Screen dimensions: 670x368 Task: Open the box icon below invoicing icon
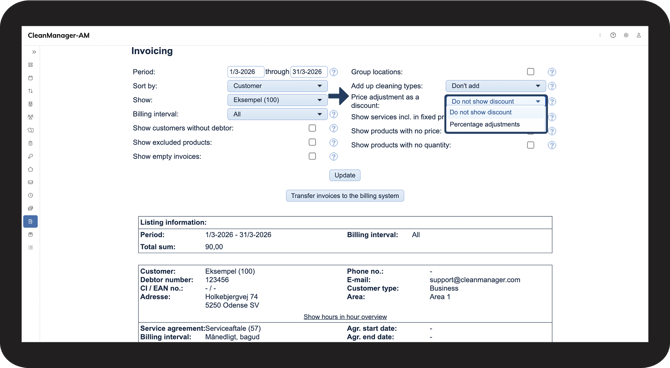[x=30, y=235]
